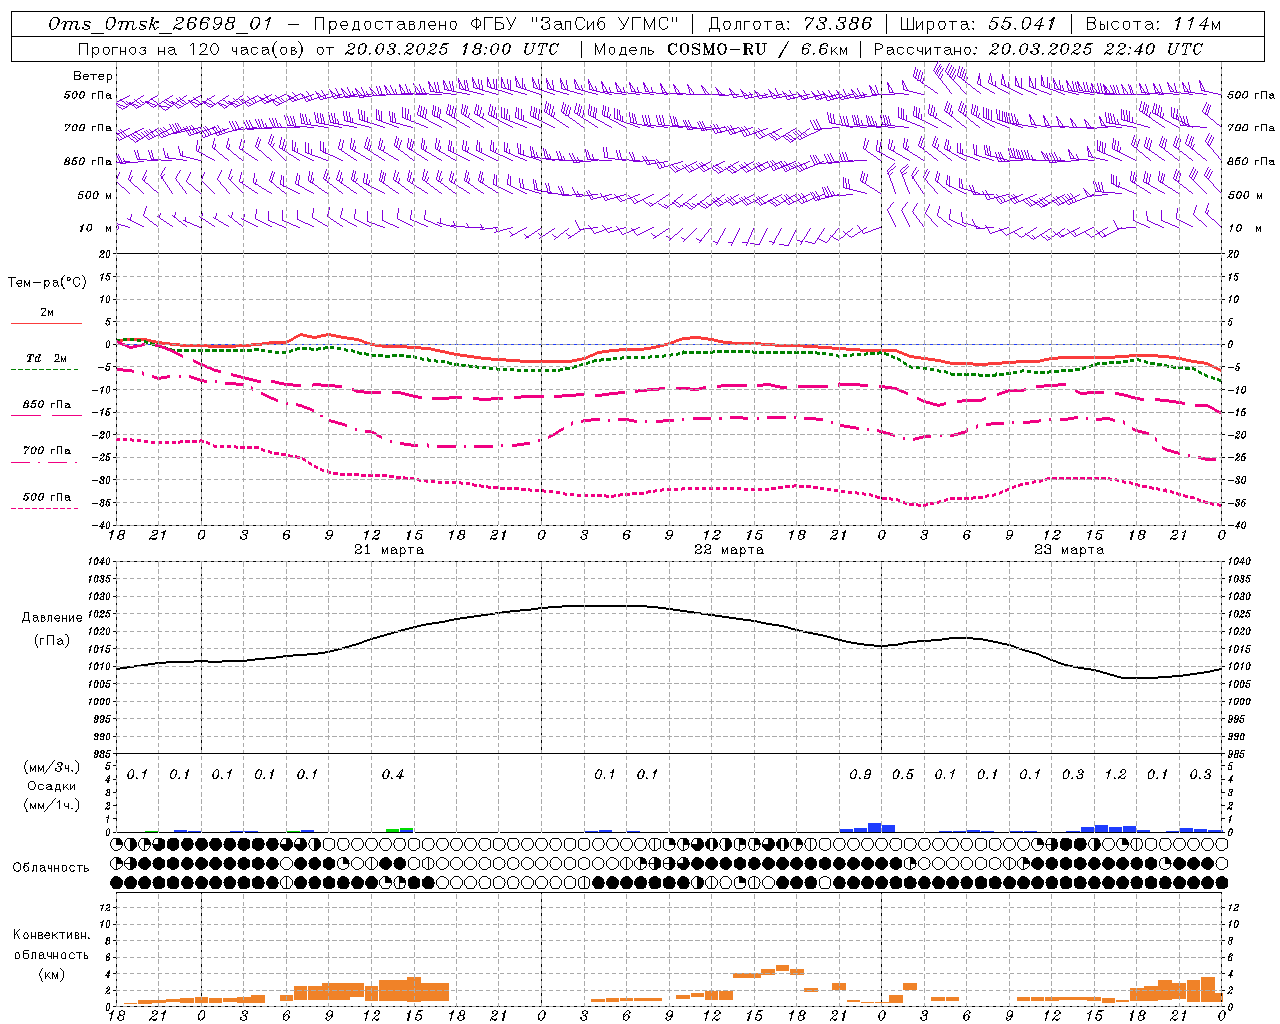Click the Тем-ра(°C) panel label
This screenshot has width=1280, height=1024.
(x=47, y=283)
